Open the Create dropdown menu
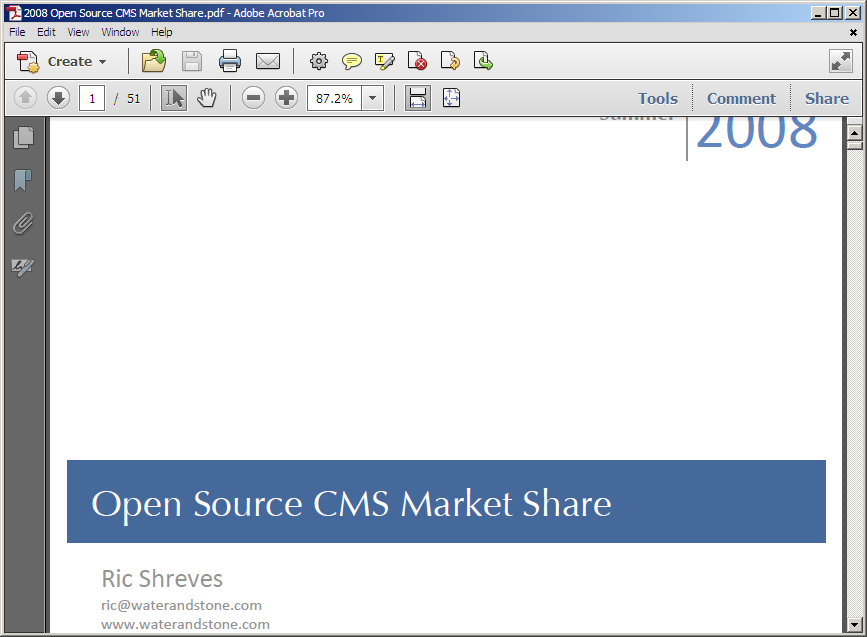867x637 pixels. pyautogui.click(x=63, y=61)
